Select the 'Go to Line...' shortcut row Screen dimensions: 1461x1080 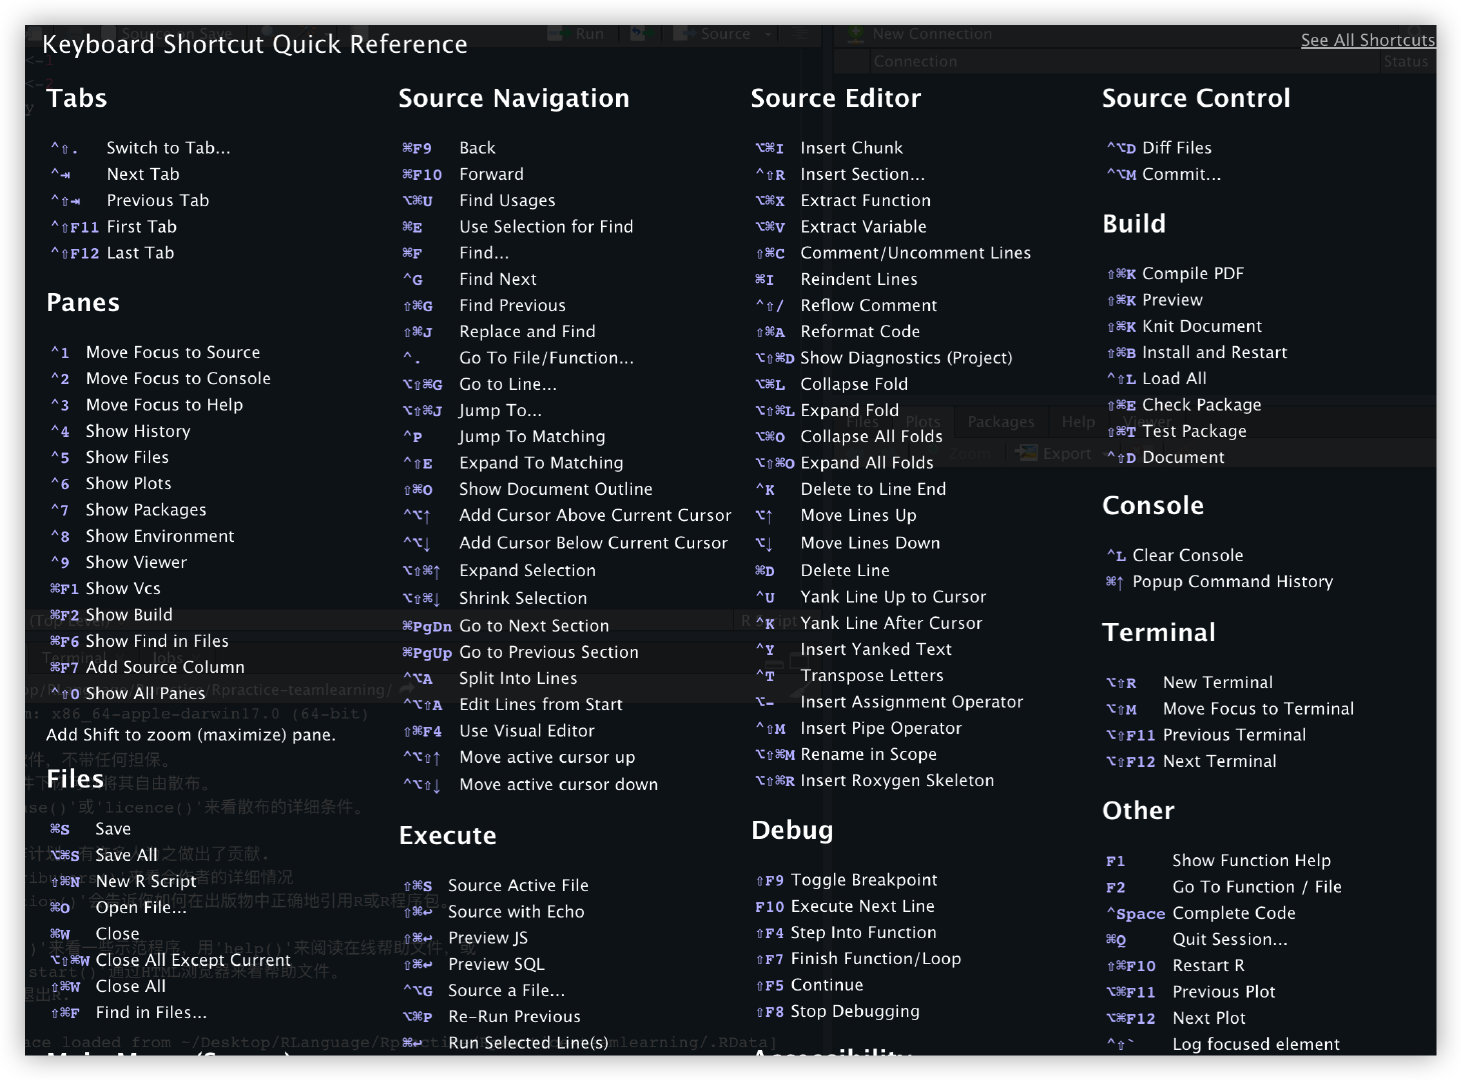click(479, 384)
